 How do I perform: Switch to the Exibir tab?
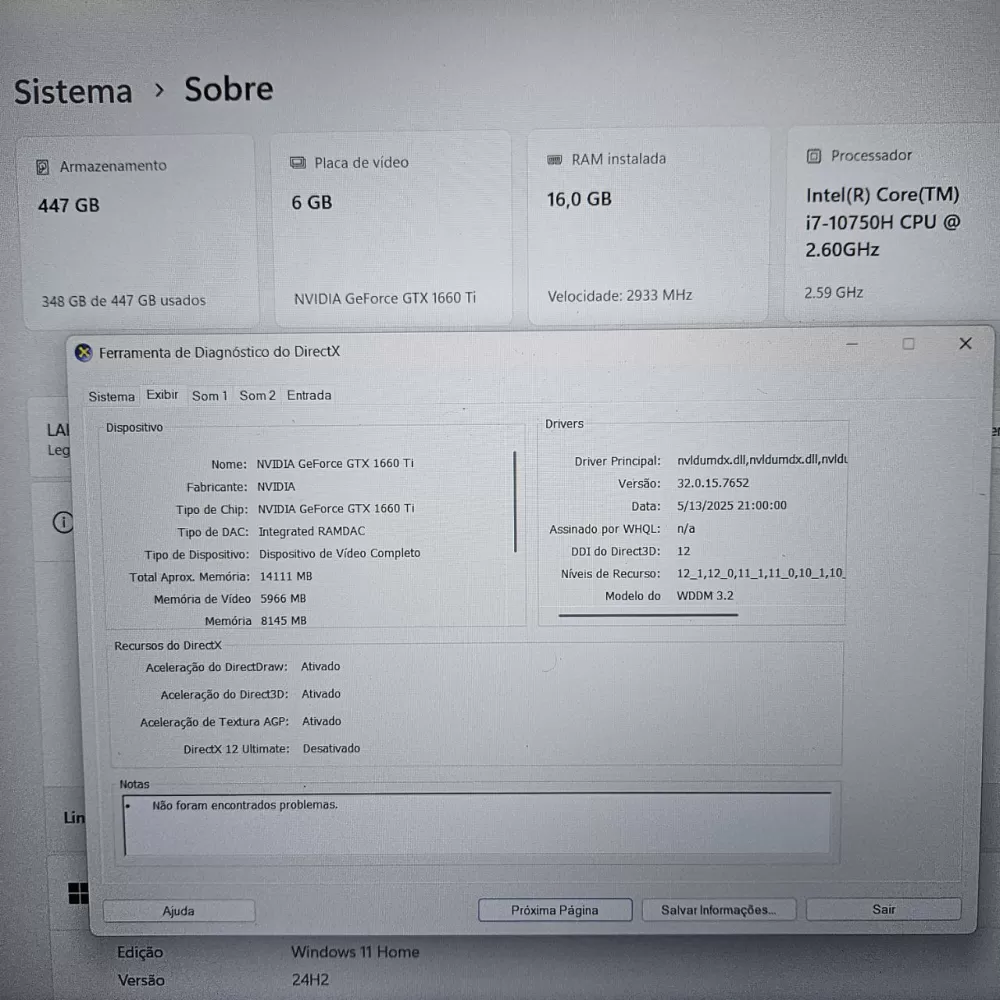click(163, 395)
